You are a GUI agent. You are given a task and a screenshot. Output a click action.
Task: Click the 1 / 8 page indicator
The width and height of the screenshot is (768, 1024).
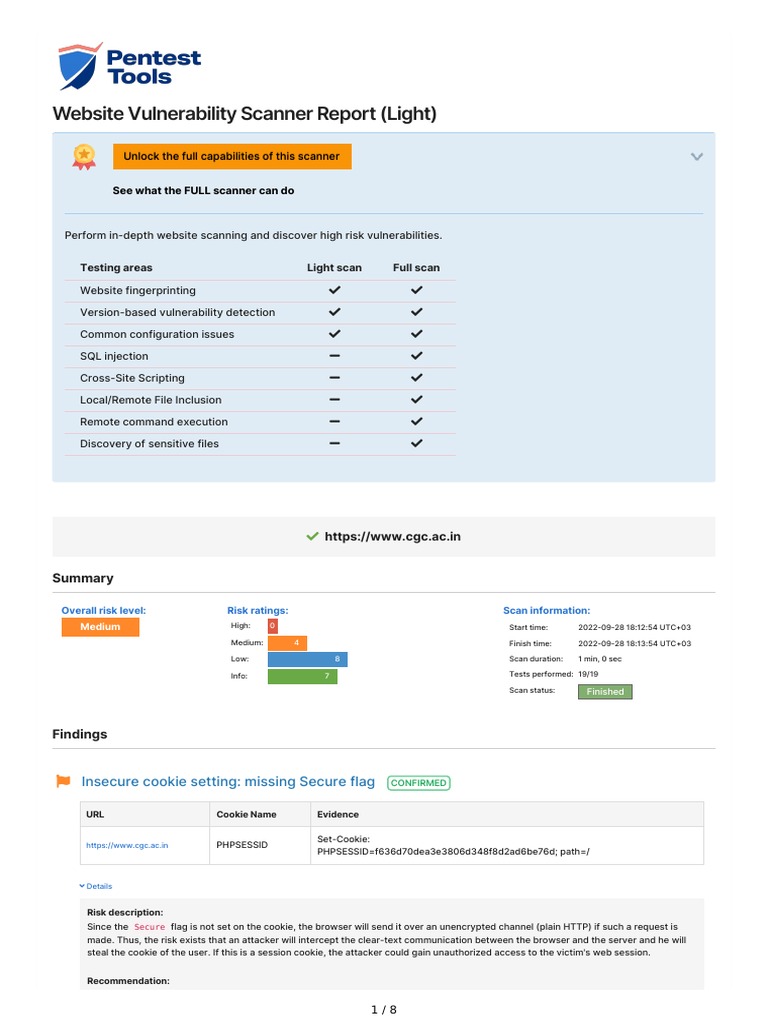[384, 1009]
